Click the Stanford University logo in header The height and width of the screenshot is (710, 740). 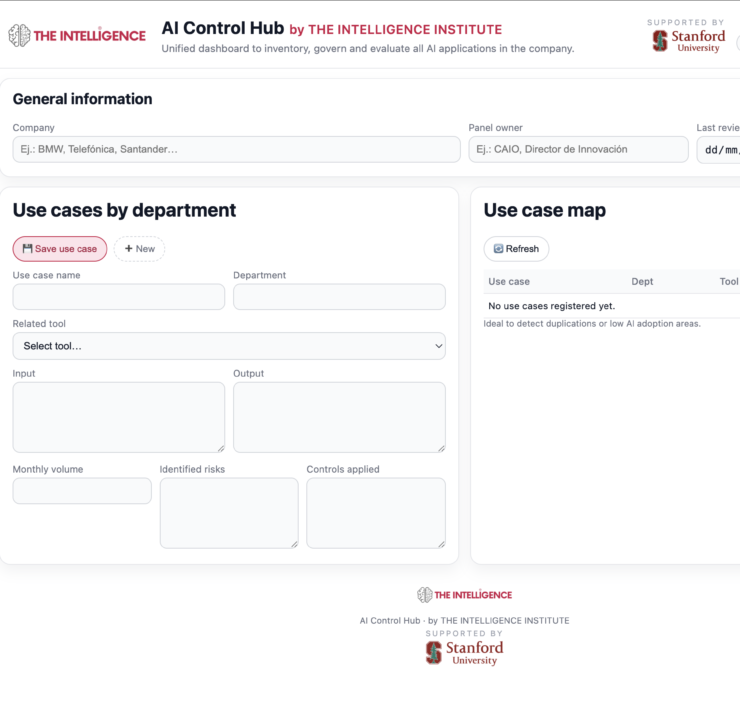click(x=688, y=41)
